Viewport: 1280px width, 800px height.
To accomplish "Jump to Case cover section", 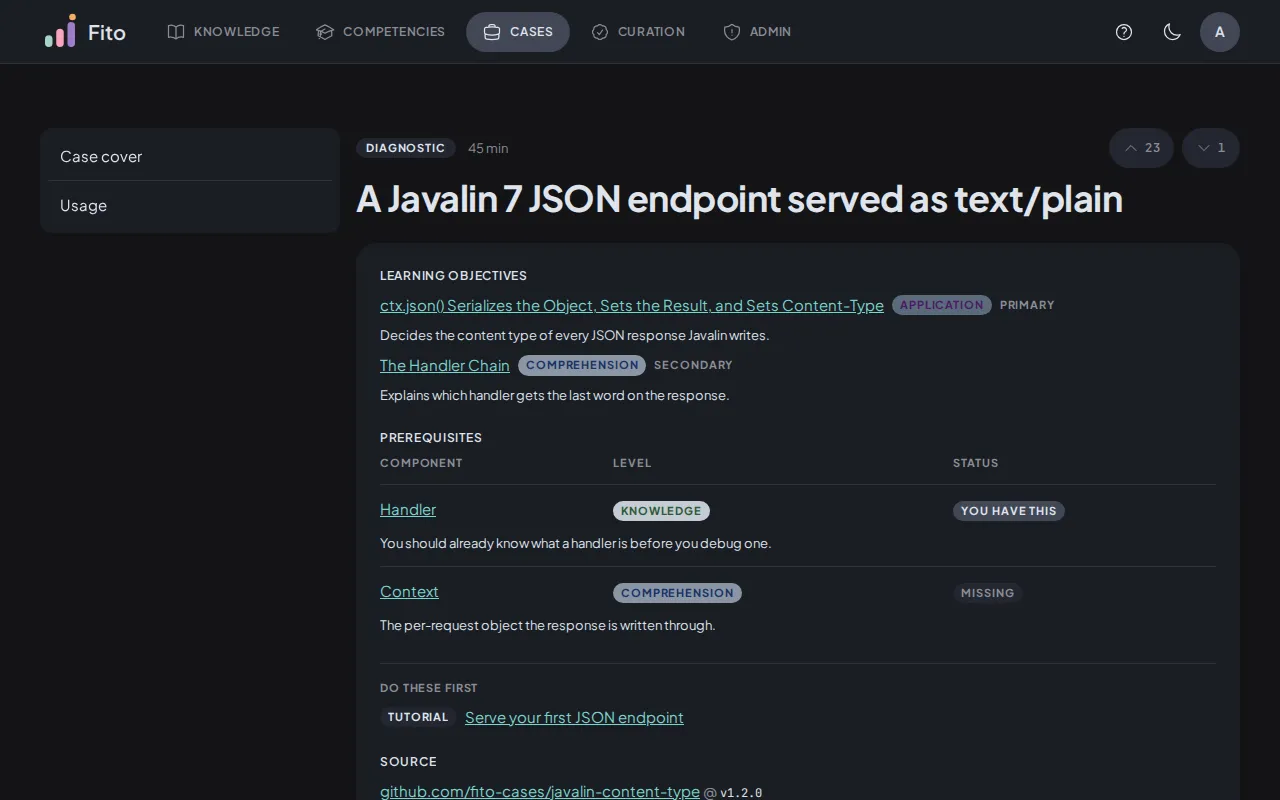I will 190,156.
